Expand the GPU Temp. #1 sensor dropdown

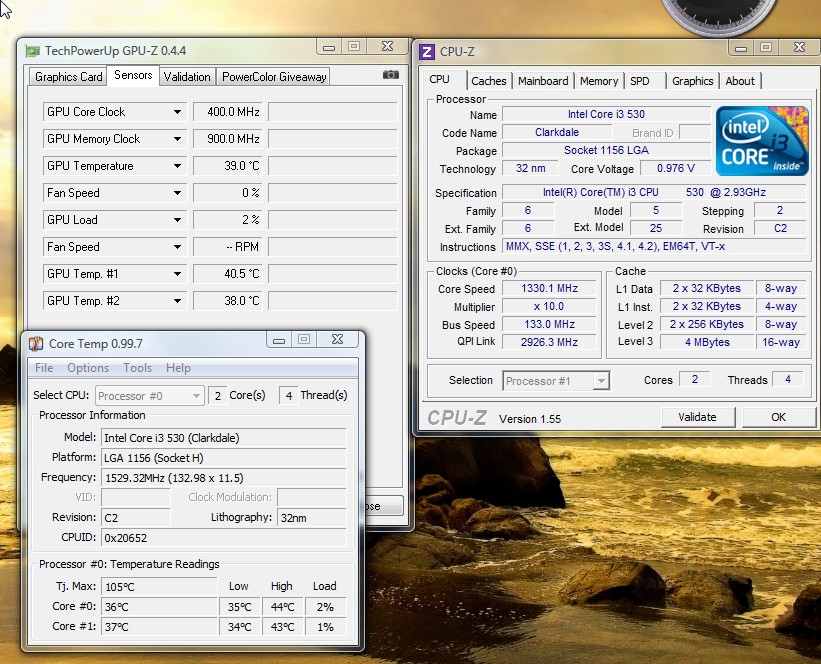tap(177, 274)
